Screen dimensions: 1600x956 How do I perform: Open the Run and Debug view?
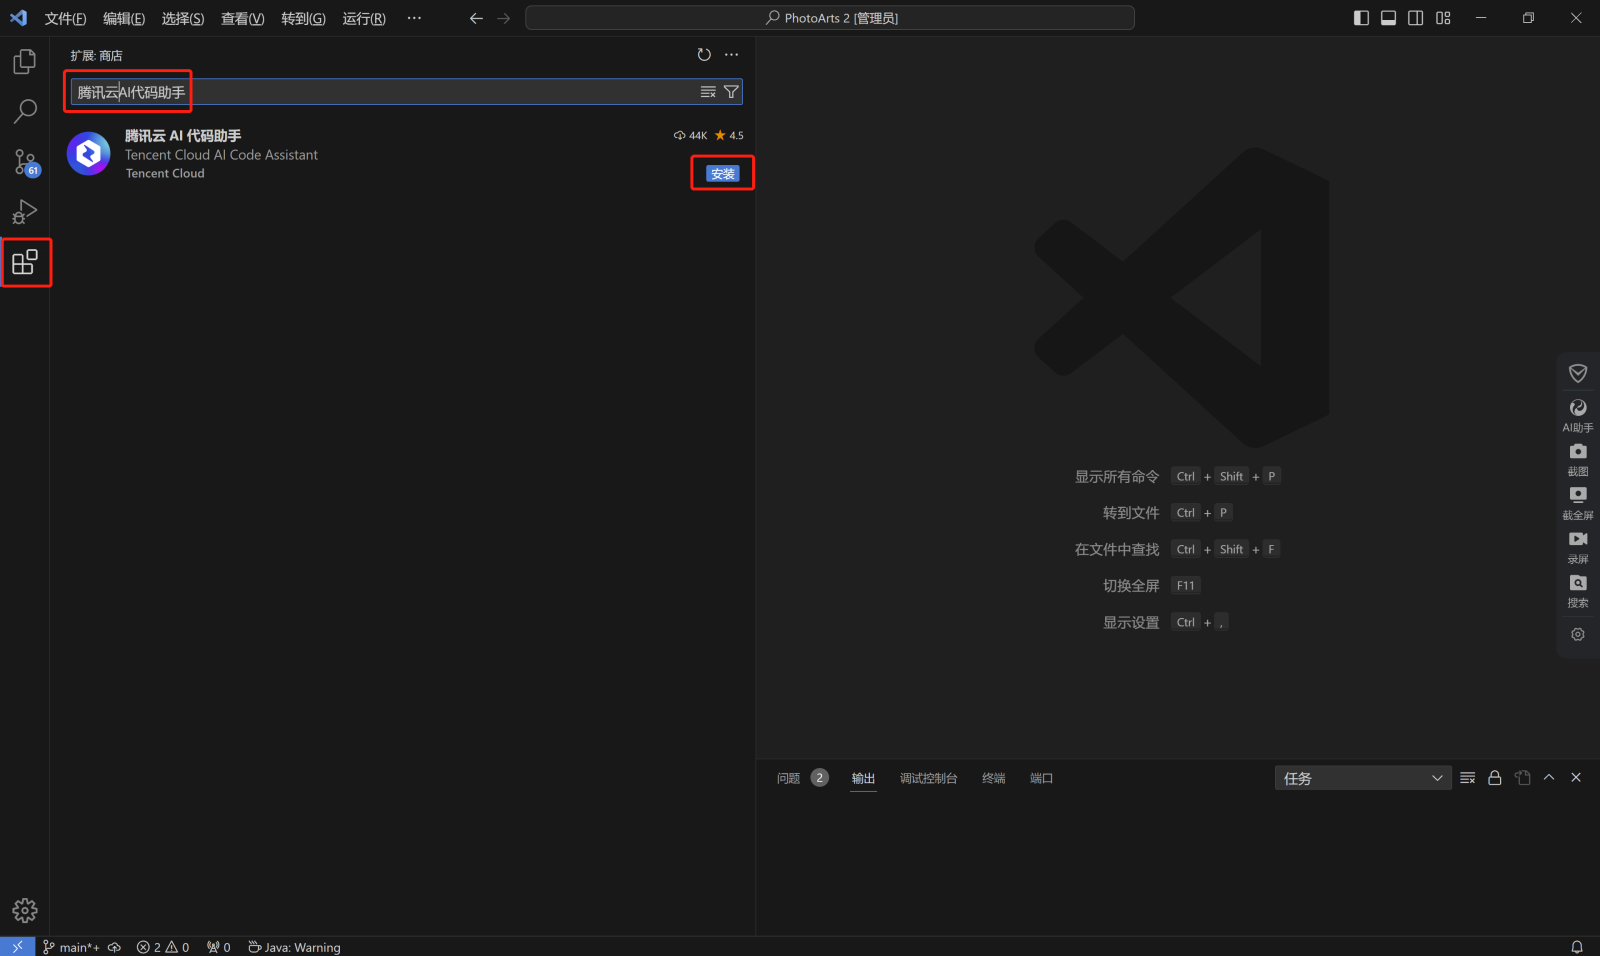[x=25, y=212]
